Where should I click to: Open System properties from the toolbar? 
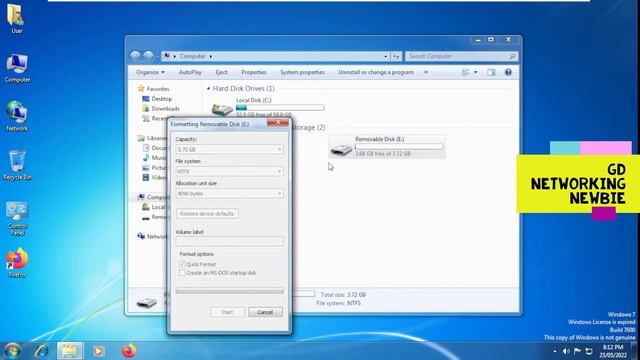[302, 72]
